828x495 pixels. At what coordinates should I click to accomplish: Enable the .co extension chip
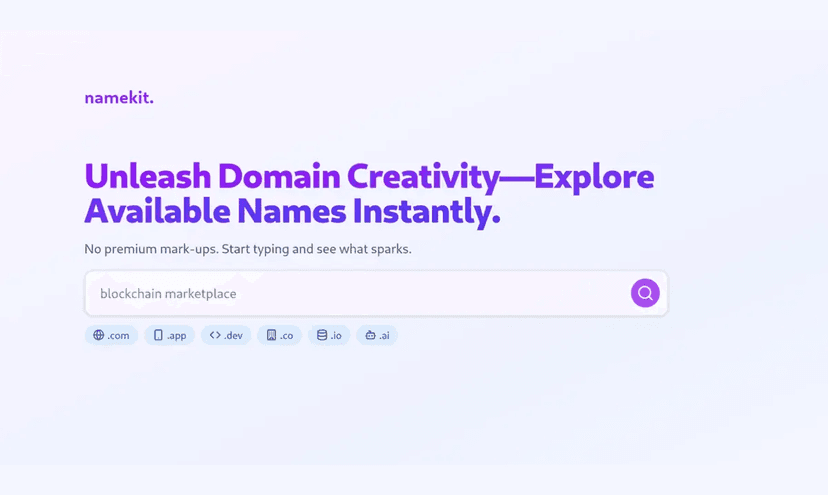280,335
